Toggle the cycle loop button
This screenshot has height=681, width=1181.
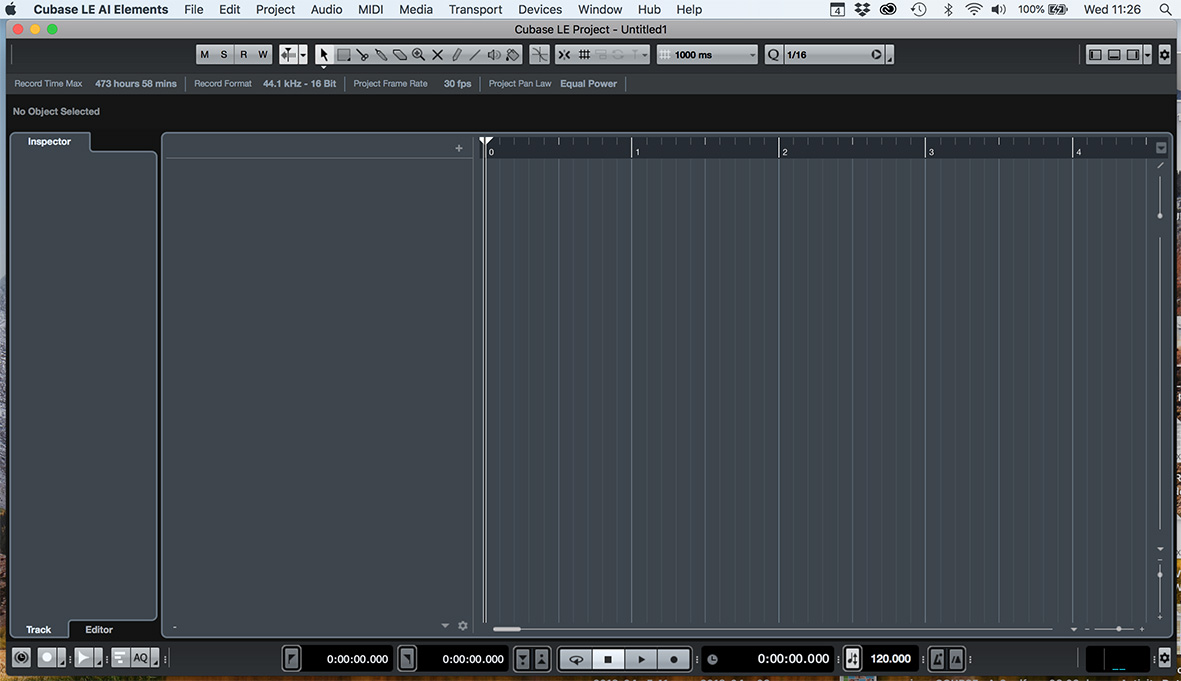tap(576, 659)
